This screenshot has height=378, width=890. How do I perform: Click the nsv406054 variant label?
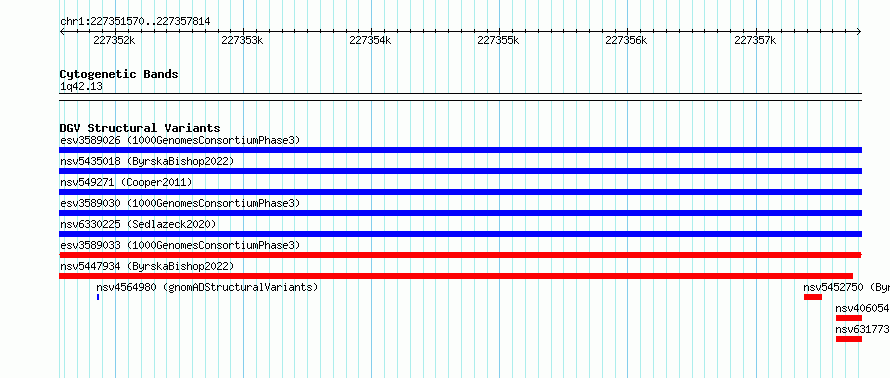pos(863,308)
